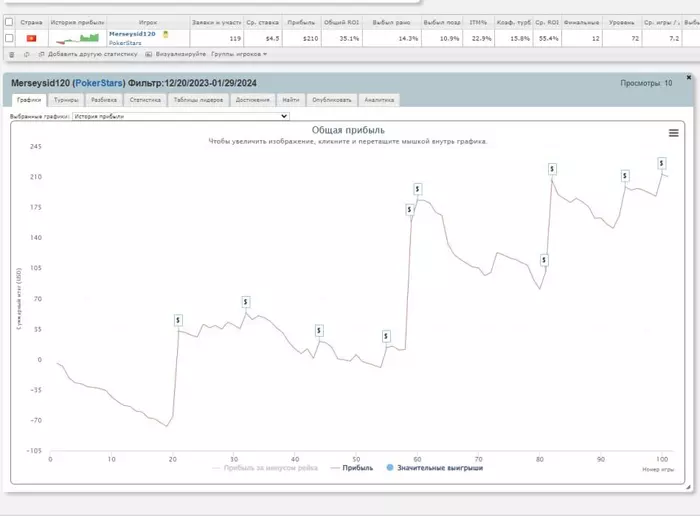This screenshot has width=700, height=516.
Task: Click the last $ marker at game 100
Action: (662, 163)
